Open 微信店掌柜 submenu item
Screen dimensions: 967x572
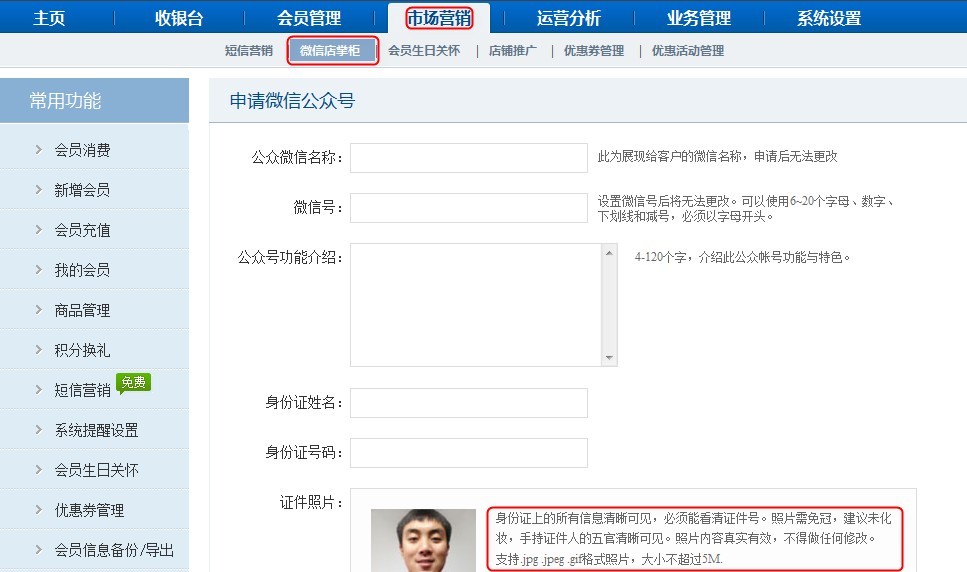[333, 51]
